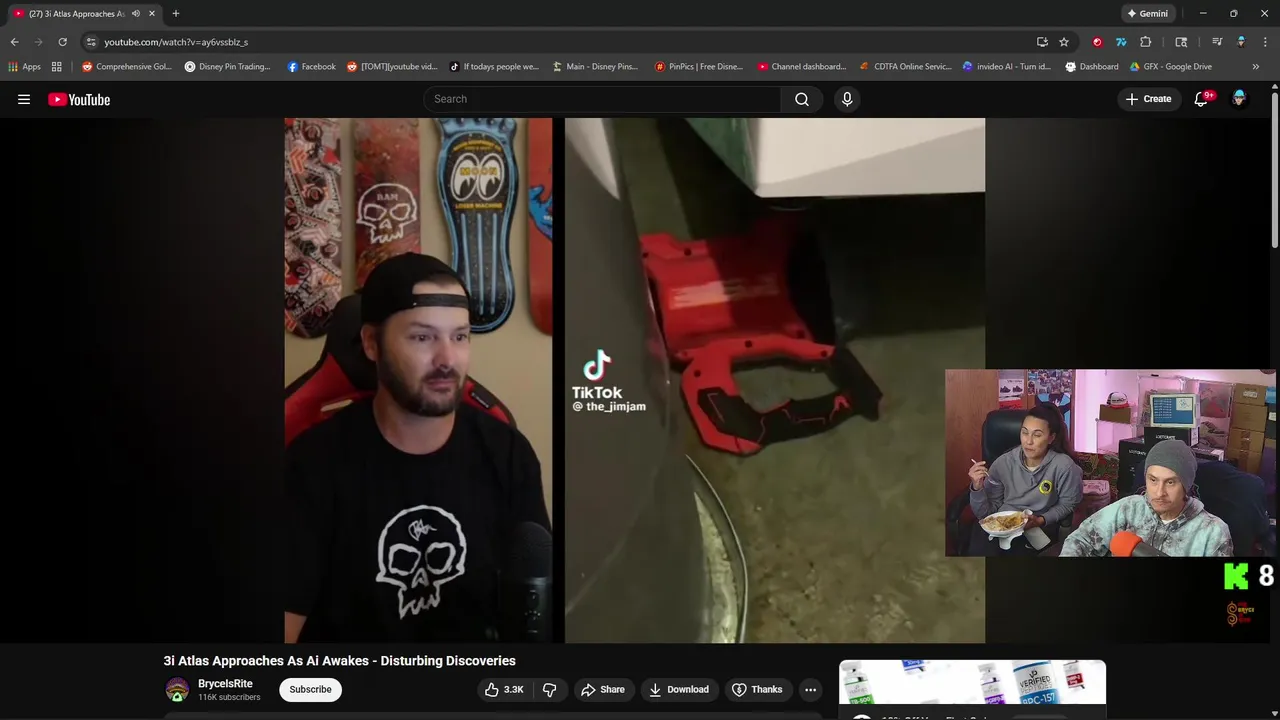Screen dimensions: 1280x720
Task: Open the YouTube hamburger guide menu
Action: tap(24, 99)
